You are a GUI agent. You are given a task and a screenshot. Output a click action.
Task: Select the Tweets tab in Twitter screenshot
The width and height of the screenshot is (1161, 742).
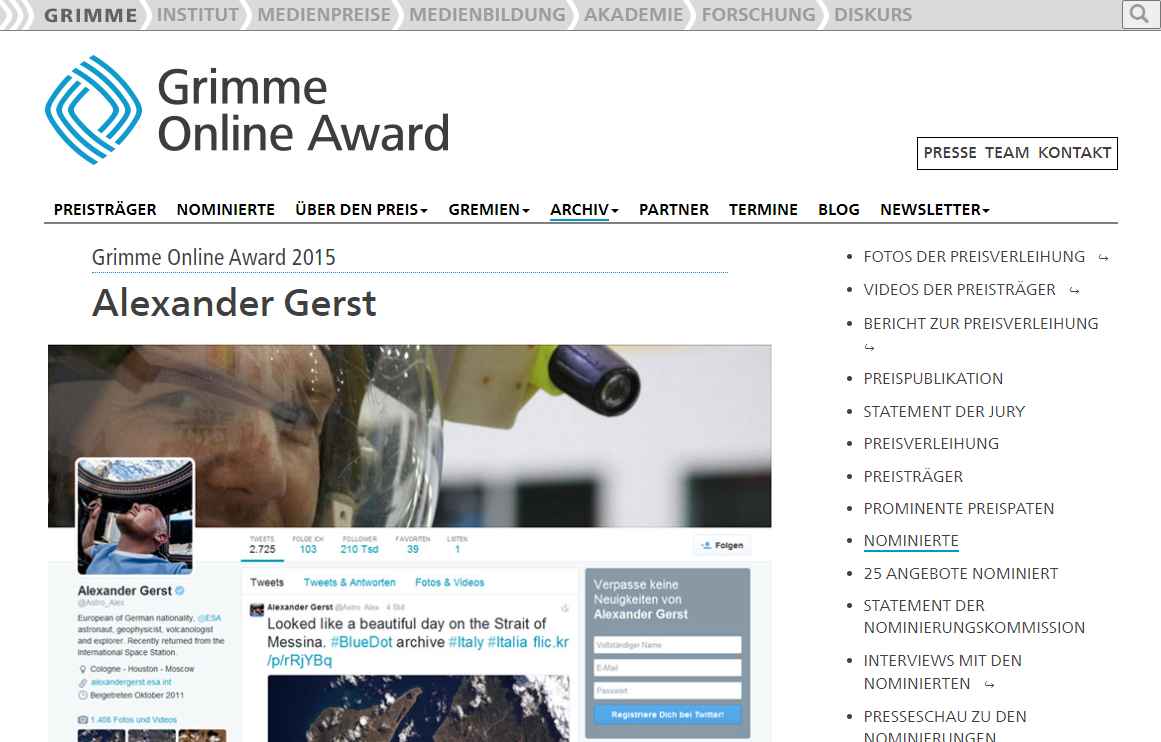point(267,583)
